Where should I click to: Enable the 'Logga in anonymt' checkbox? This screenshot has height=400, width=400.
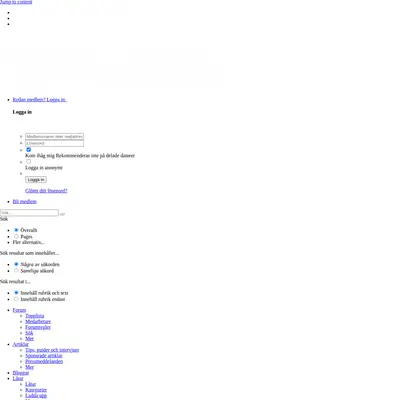click(x=28, y=162)
